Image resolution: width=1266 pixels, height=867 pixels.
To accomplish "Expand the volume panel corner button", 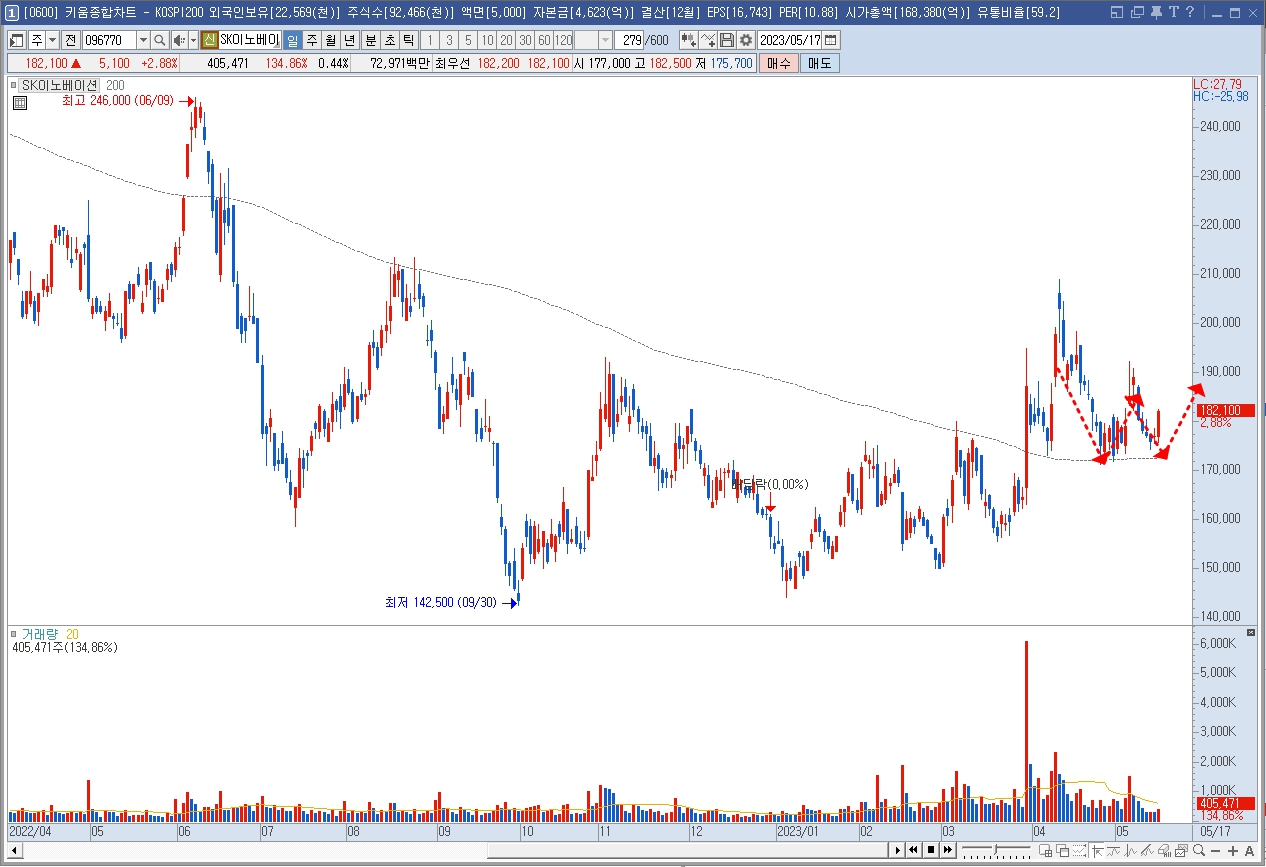I will [x=1250, y=634].
